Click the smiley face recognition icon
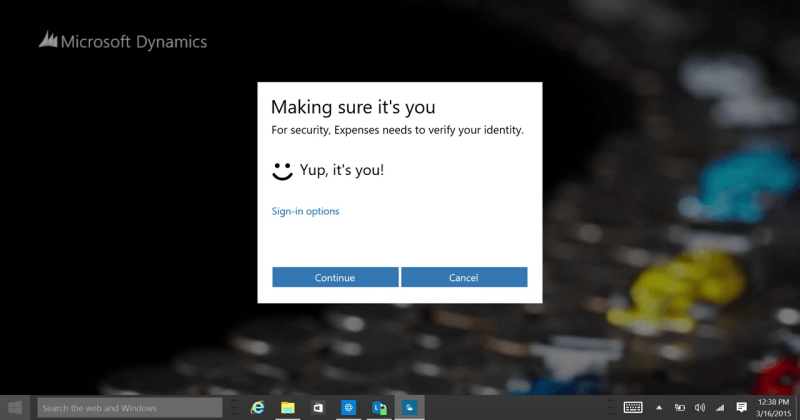800x420 pixels. pyautogui.click(x=282, y=171)
